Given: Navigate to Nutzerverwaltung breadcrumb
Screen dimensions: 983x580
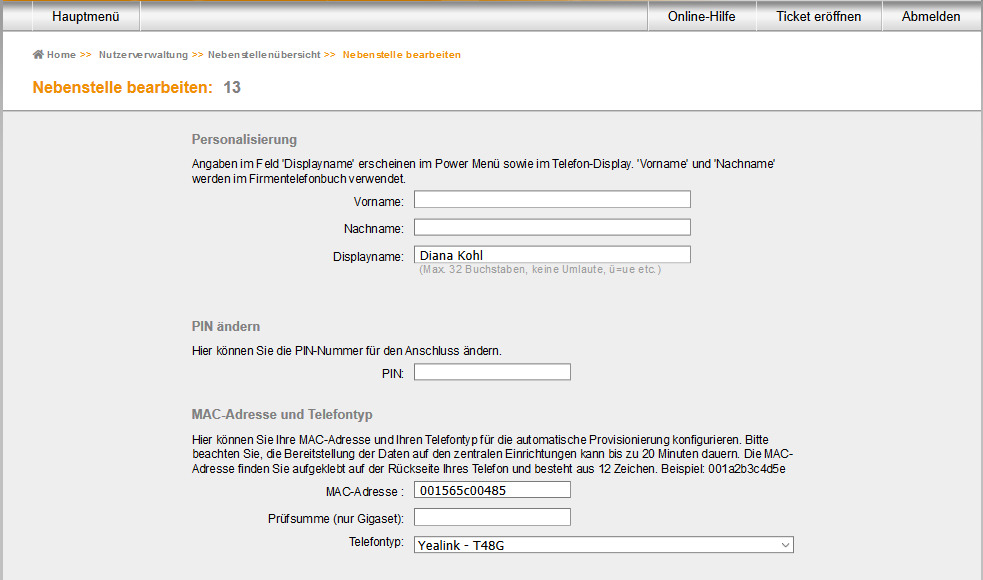Looking at the screenshot, I should click(x=144, y=55).
